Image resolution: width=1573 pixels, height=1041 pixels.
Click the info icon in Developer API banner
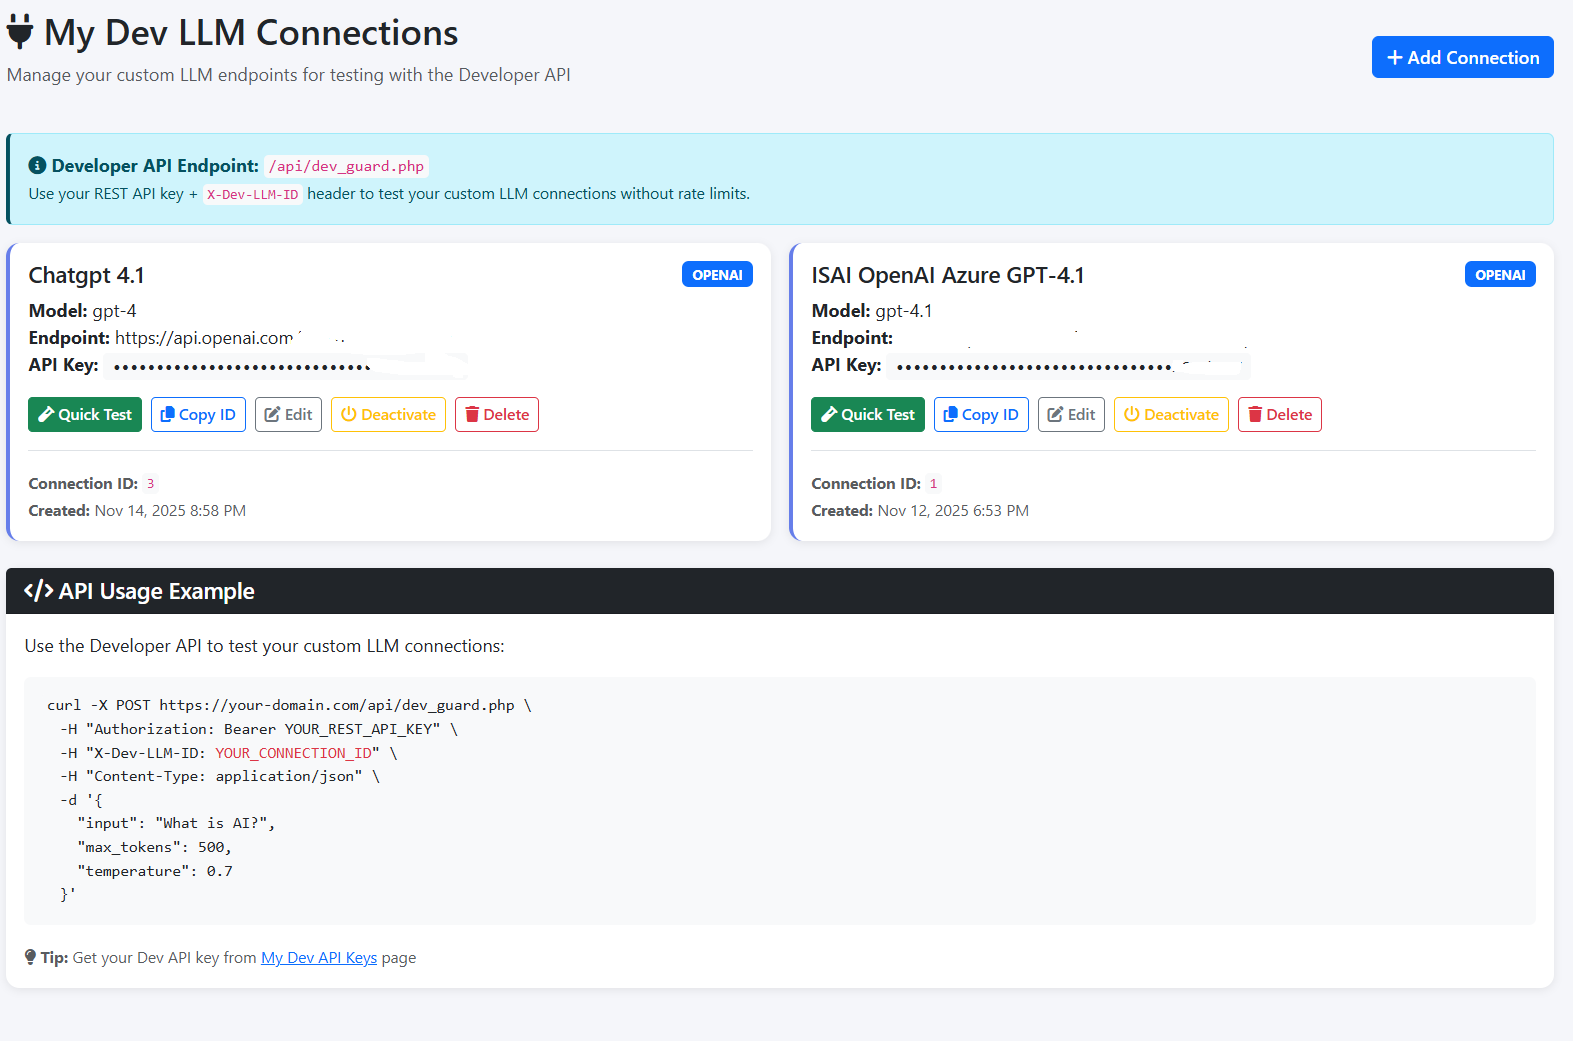37,166
